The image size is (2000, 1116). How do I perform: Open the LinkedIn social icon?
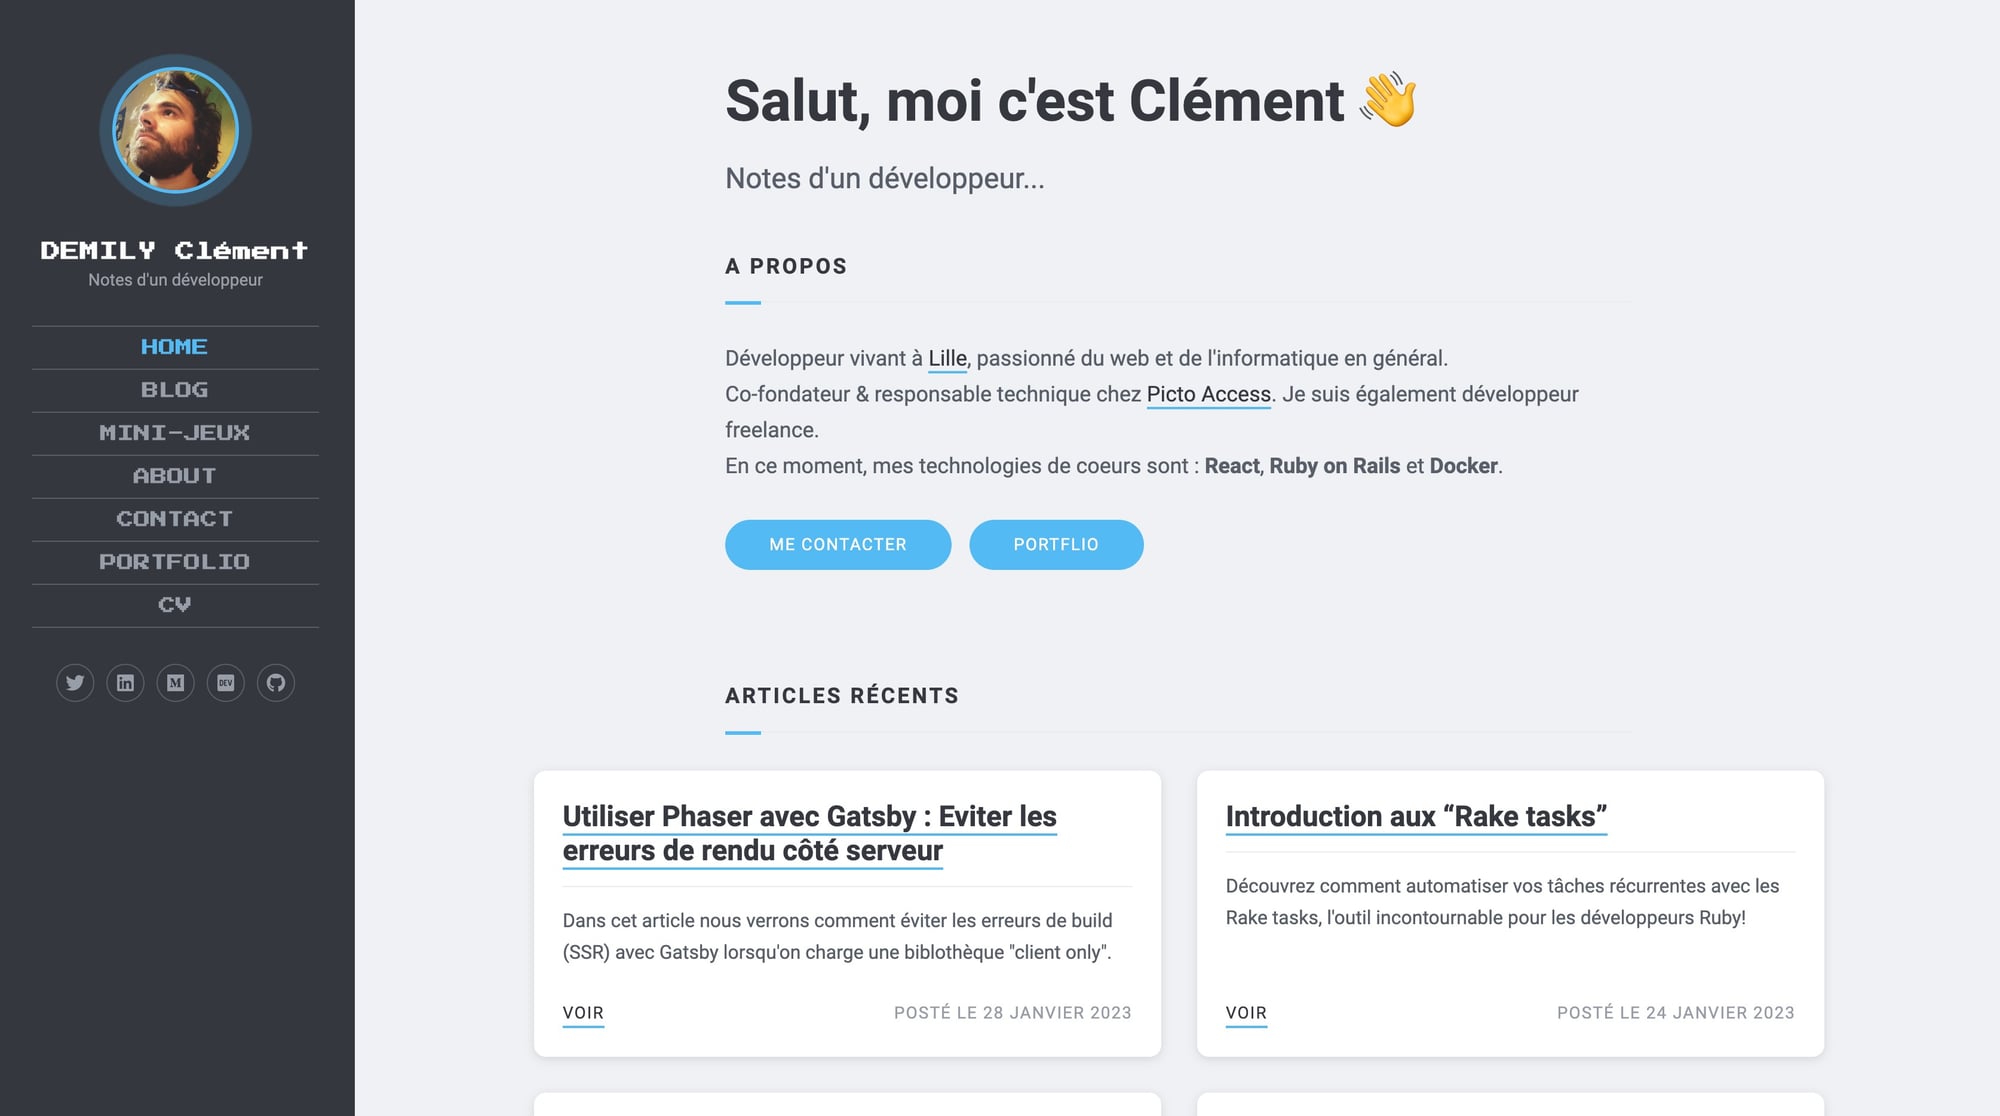point(125,683)
